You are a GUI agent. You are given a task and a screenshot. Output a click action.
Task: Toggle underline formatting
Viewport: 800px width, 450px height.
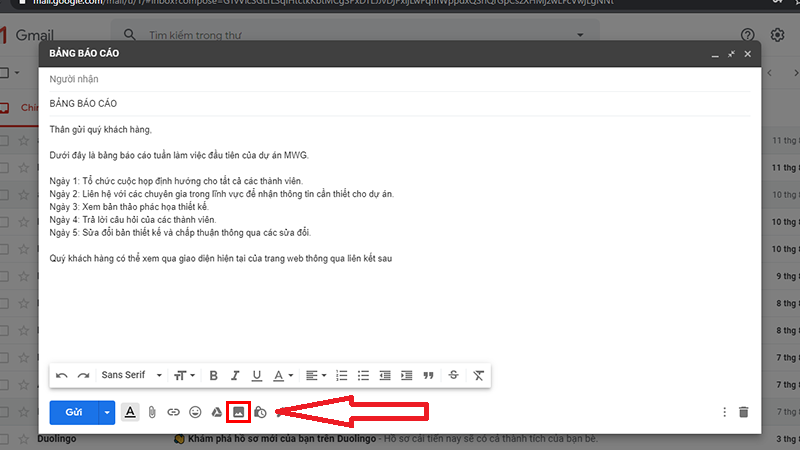click(257, 376)
